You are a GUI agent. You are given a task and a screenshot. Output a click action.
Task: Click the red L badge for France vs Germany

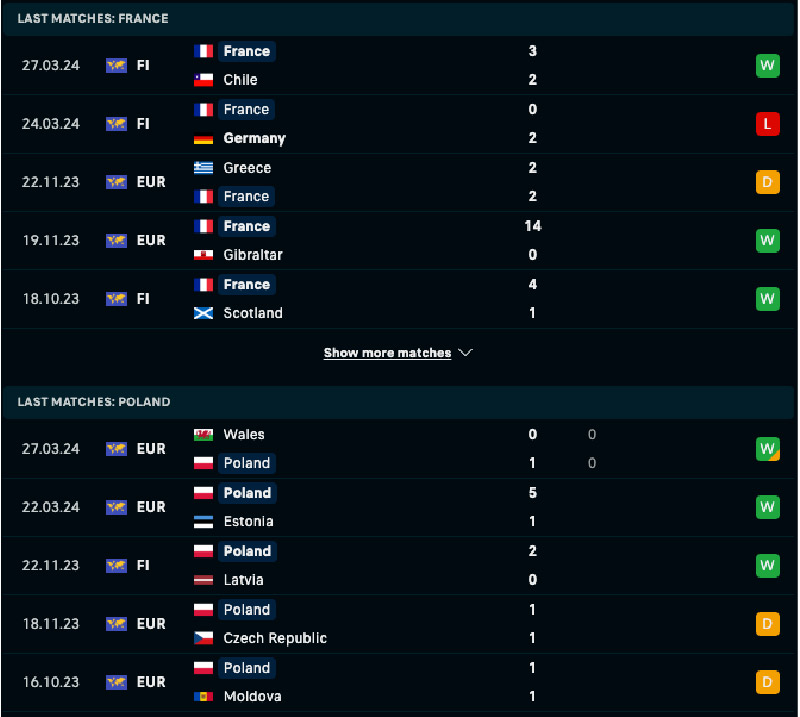[x=767, y=124]
